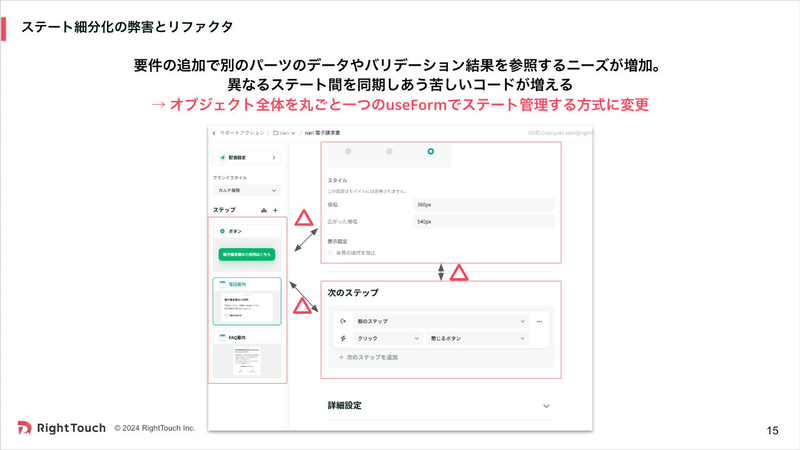Open the nari folder breadcrumb dropdown
Viewport: 800px width, 450px height.
284,133
